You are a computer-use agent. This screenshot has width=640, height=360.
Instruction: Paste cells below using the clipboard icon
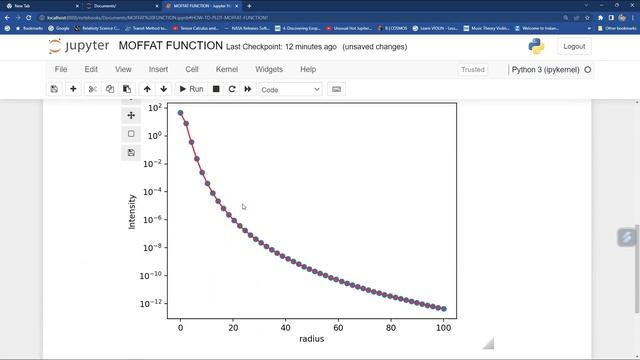coord(127,89)
